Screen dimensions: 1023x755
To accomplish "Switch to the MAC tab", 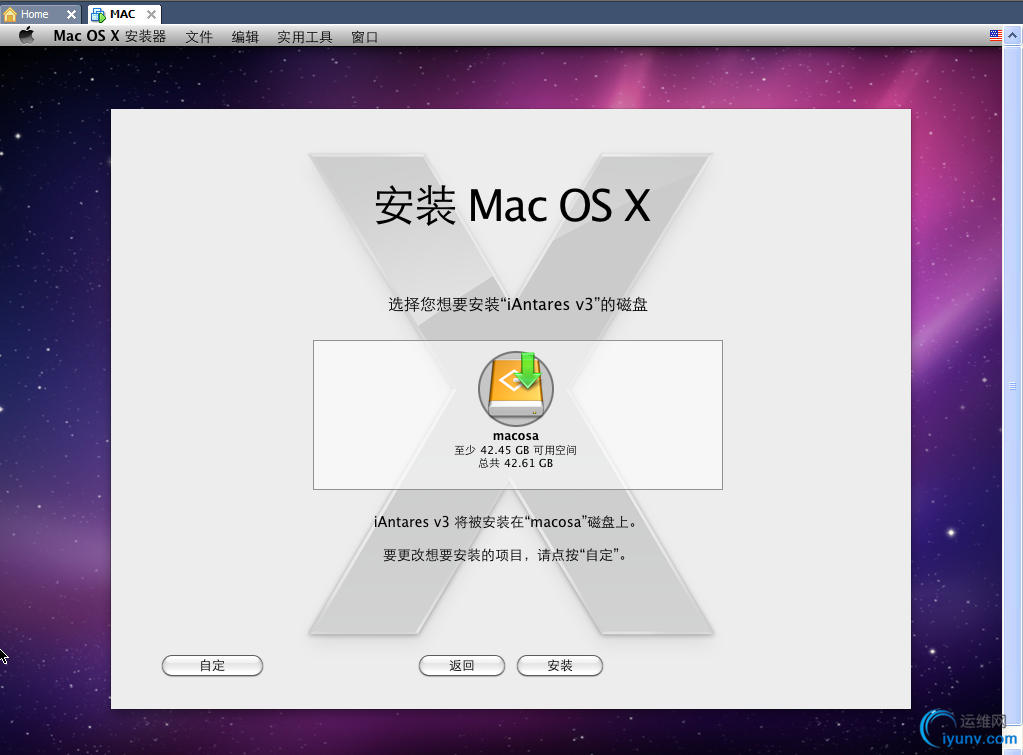I will pos(124,14).
